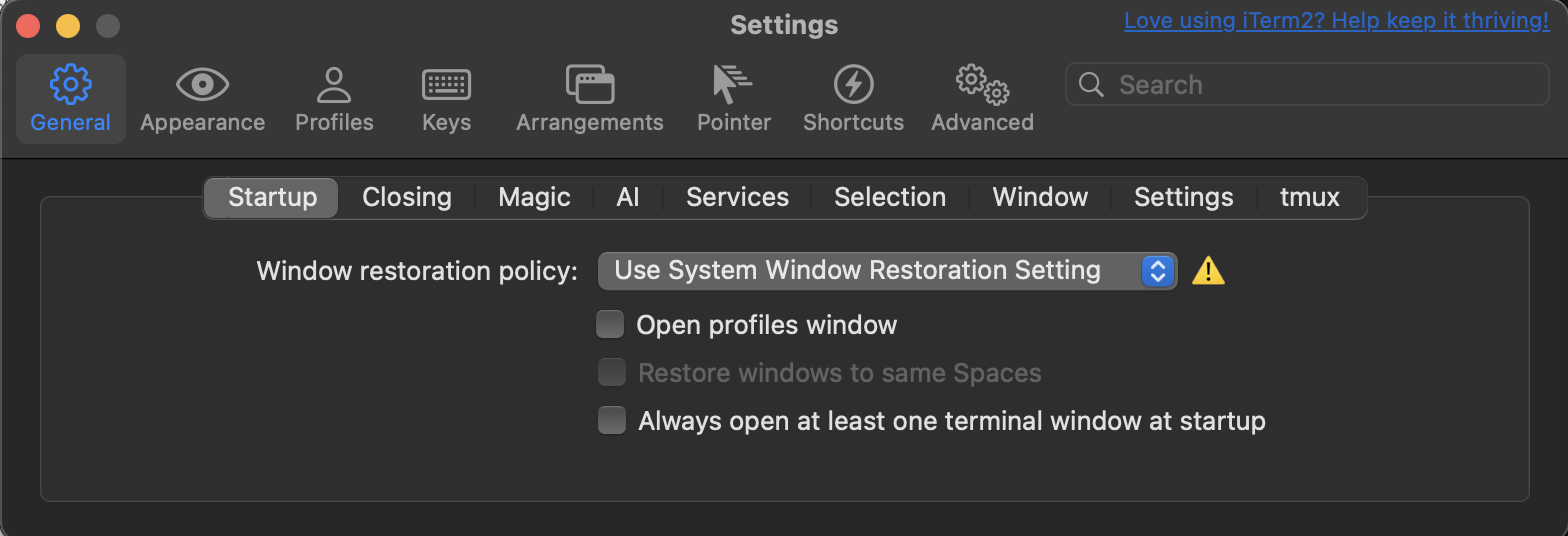This screenshot has height=536, width=1568.
Task: Switch to the Window tab
Action: click(1040, 198)
